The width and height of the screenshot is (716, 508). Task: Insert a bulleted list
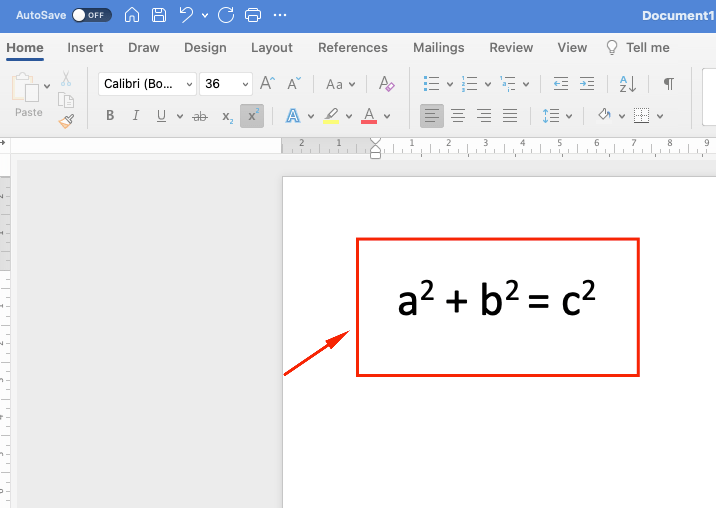click(x=432, y=84)
